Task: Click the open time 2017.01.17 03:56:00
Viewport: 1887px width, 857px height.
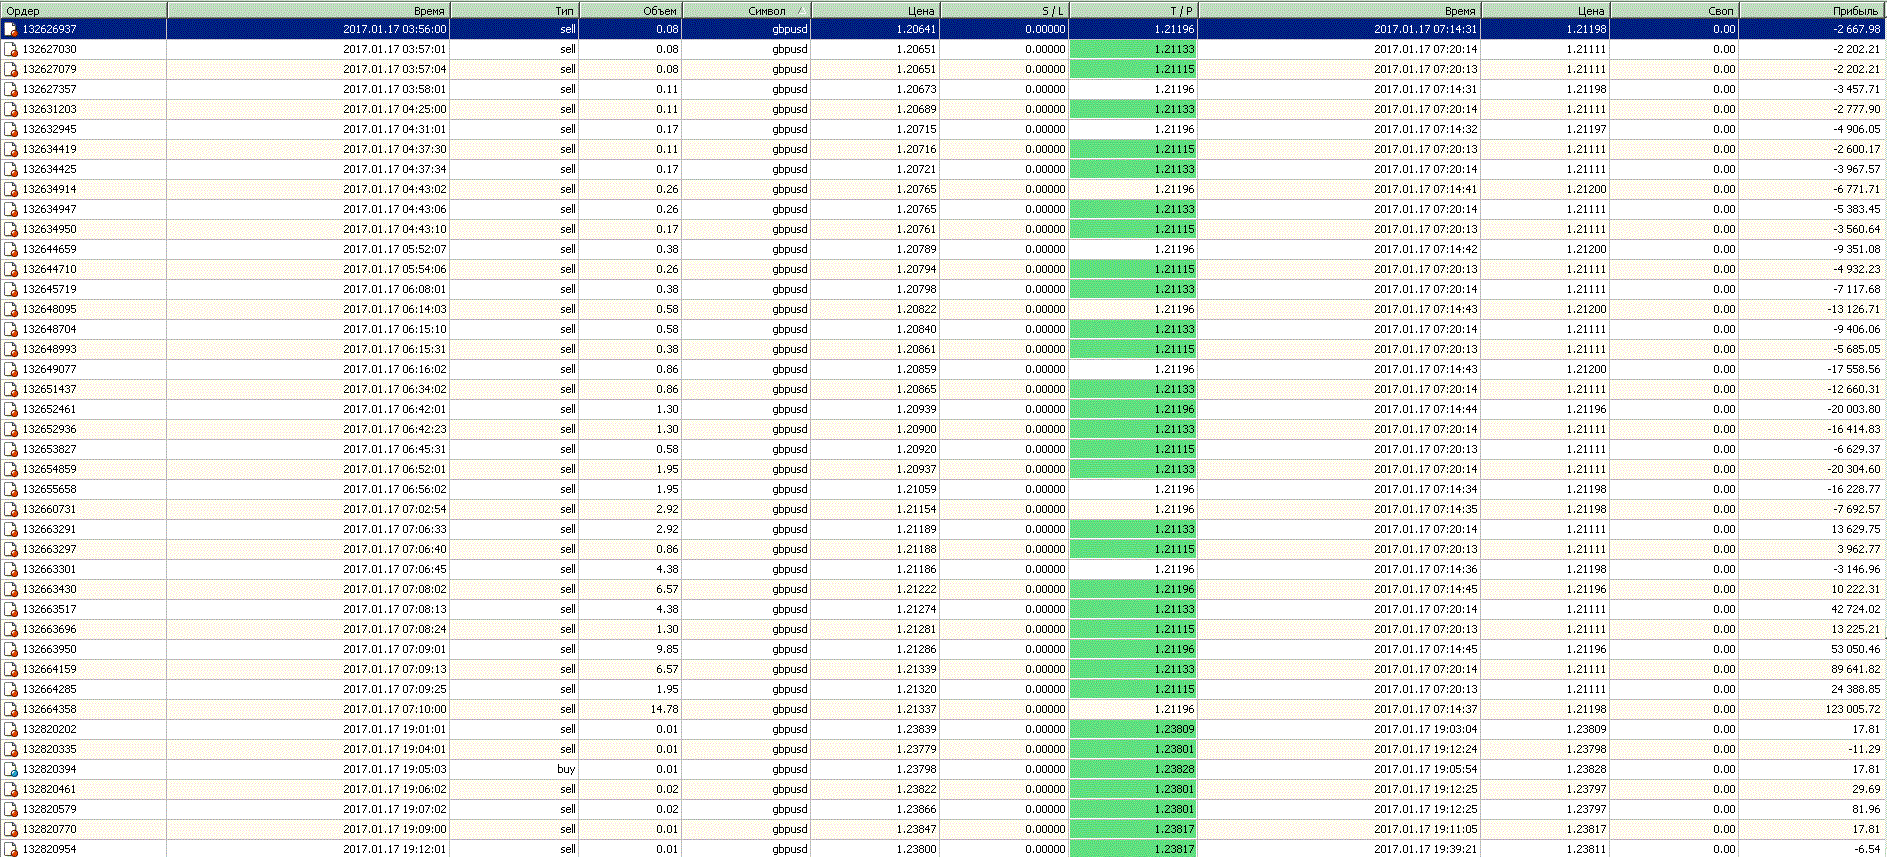Action: 394,29
